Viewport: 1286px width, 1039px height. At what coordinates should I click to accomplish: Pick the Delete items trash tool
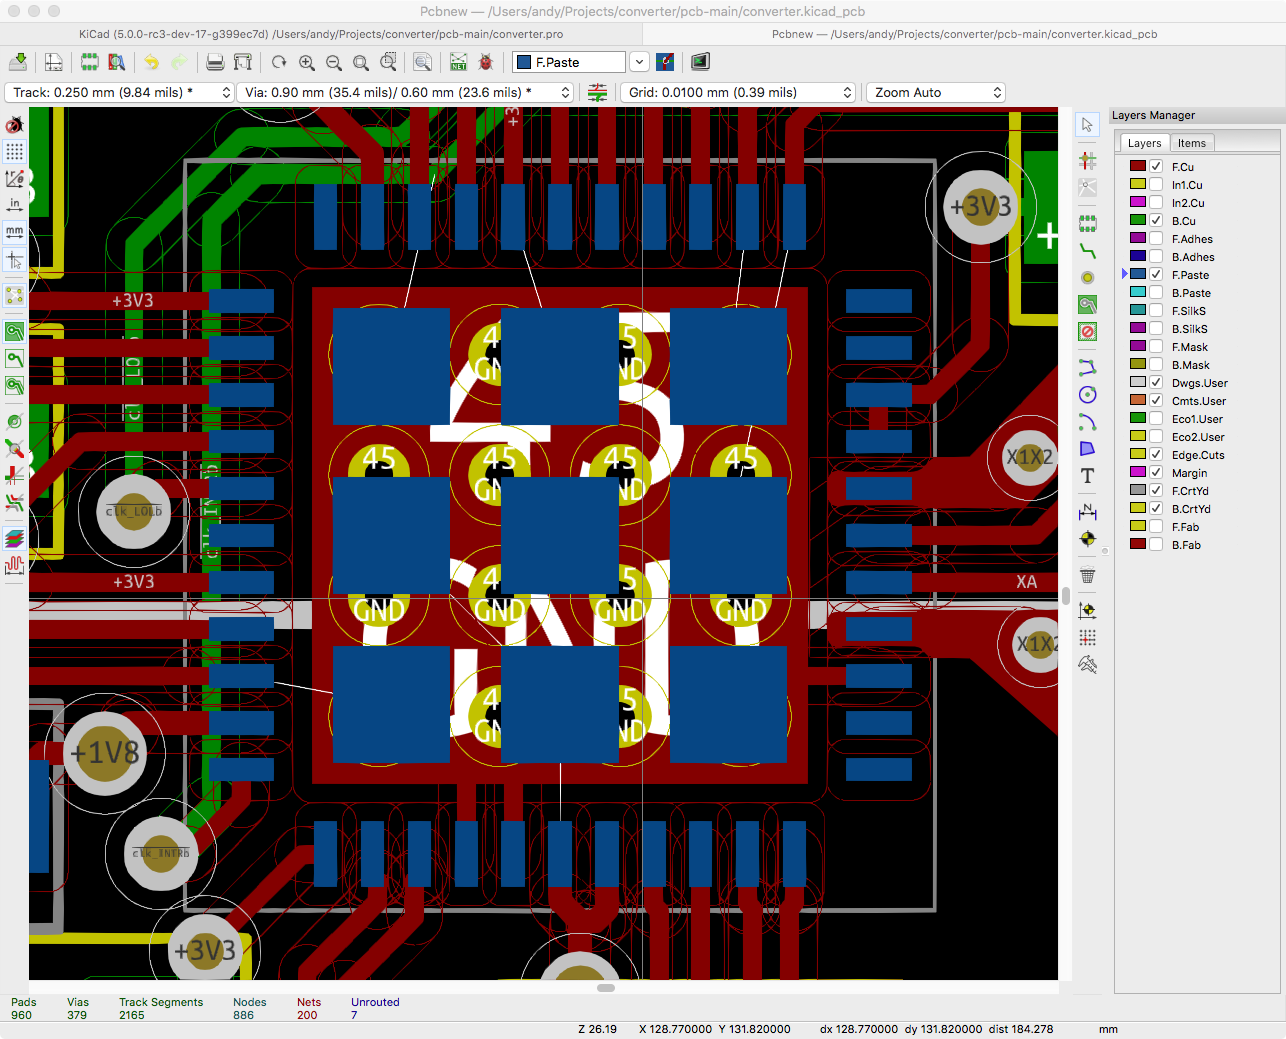point(1088,575)
